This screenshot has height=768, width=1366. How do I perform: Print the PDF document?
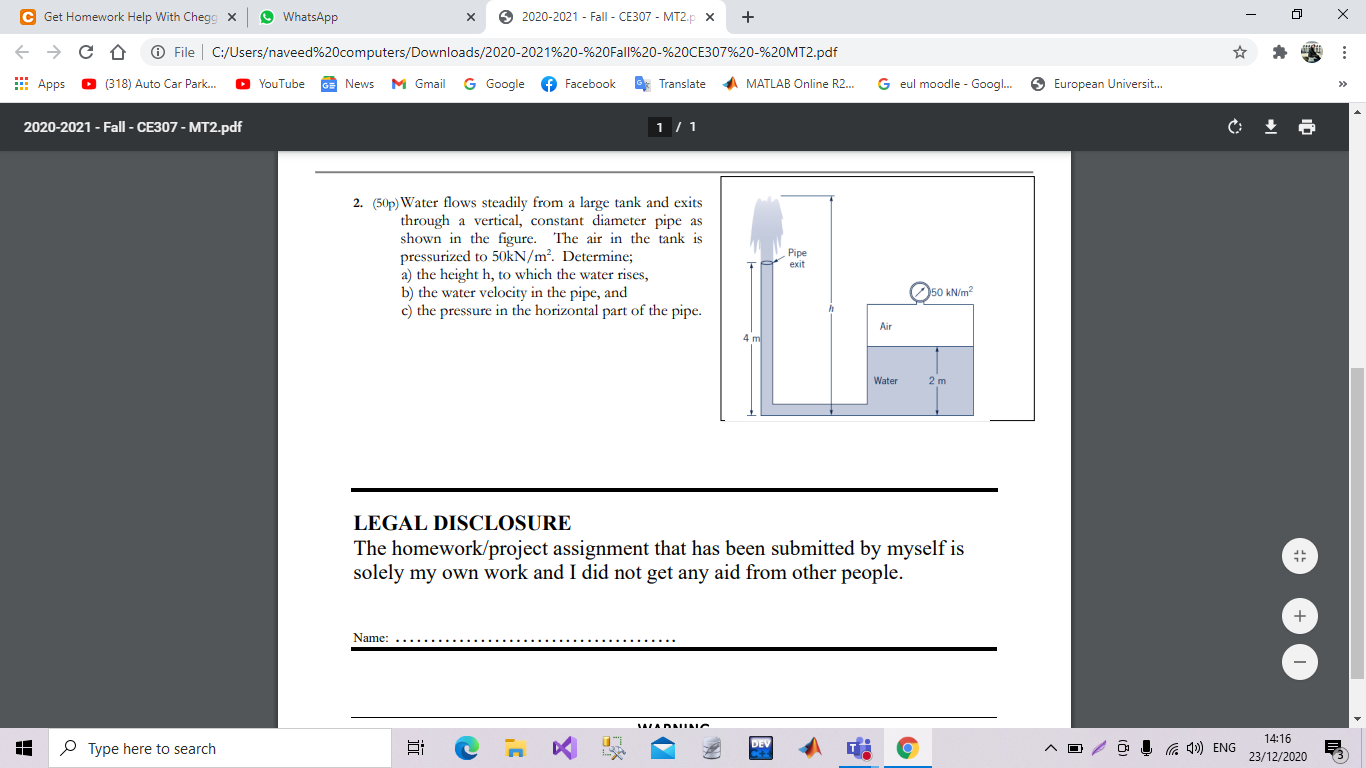click(x=1307, y=127)
